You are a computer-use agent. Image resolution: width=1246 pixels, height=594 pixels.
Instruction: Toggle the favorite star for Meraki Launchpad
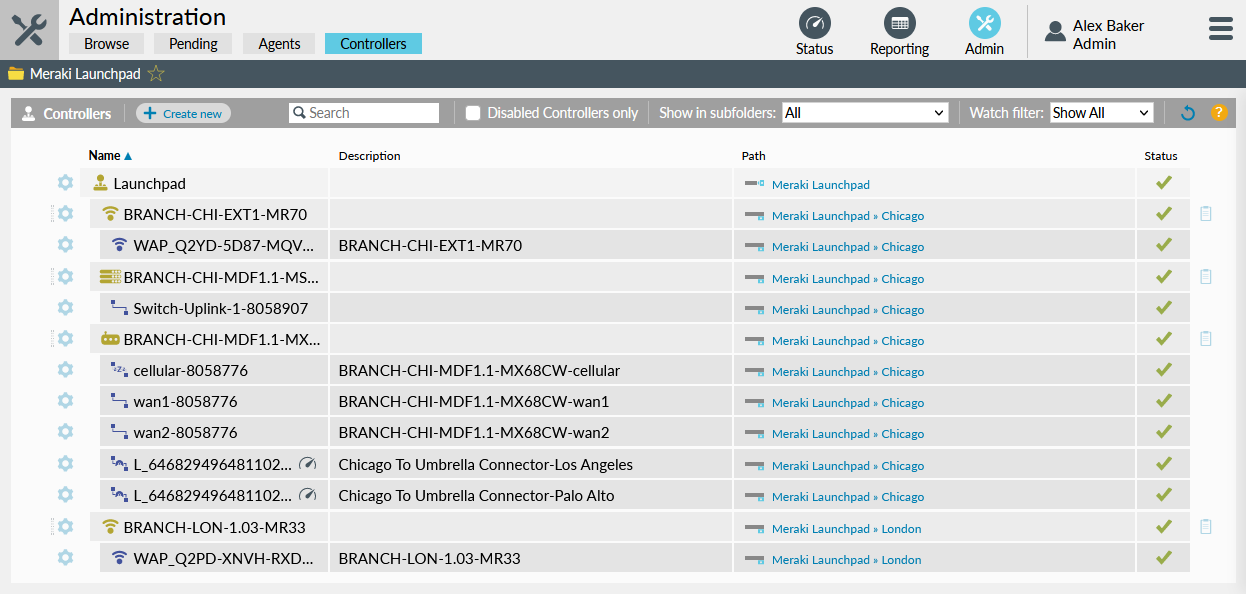156,73
